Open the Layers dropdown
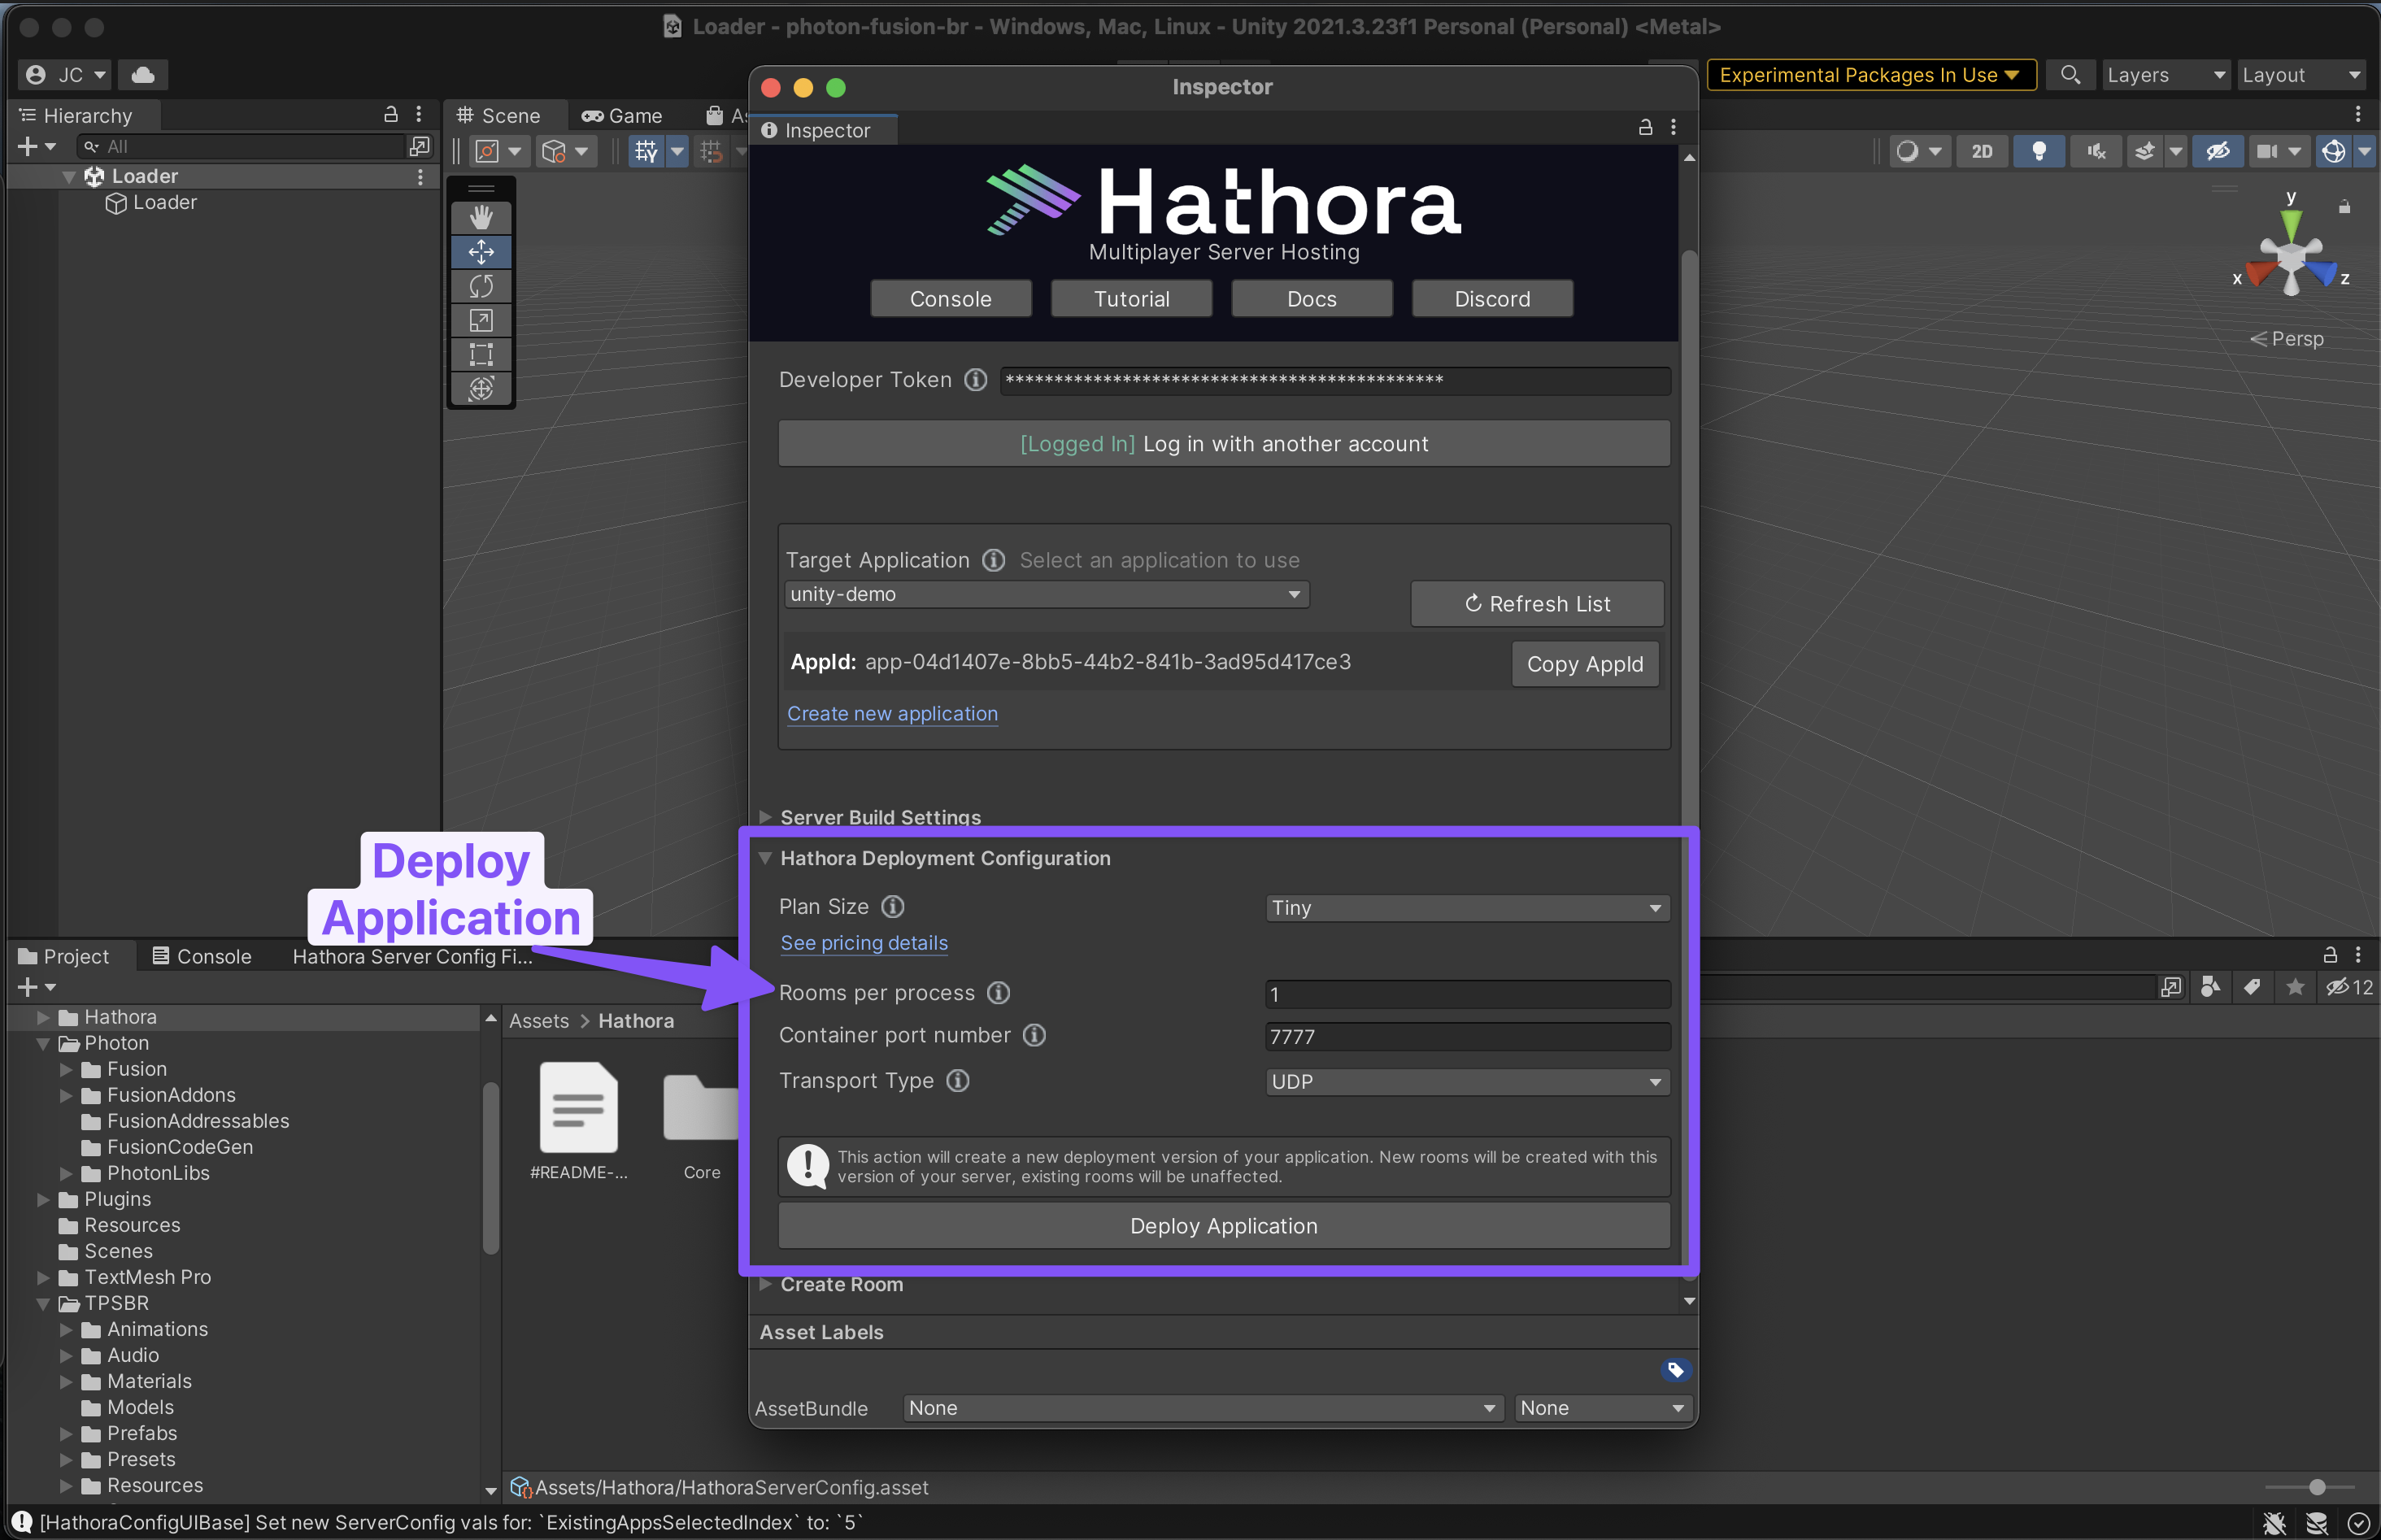 tap(2165, 75)
